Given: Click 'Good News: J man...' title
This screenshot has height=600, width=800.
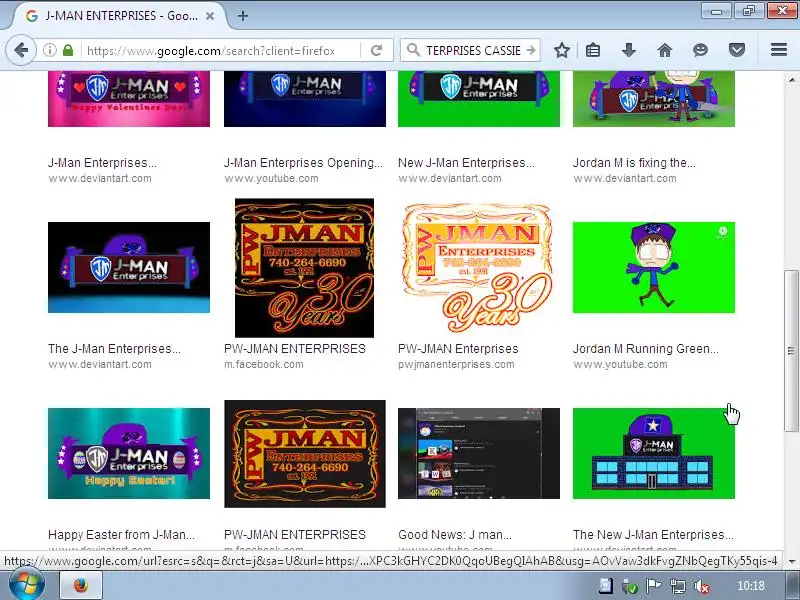Looking at the screenshot, I should 455,535.
